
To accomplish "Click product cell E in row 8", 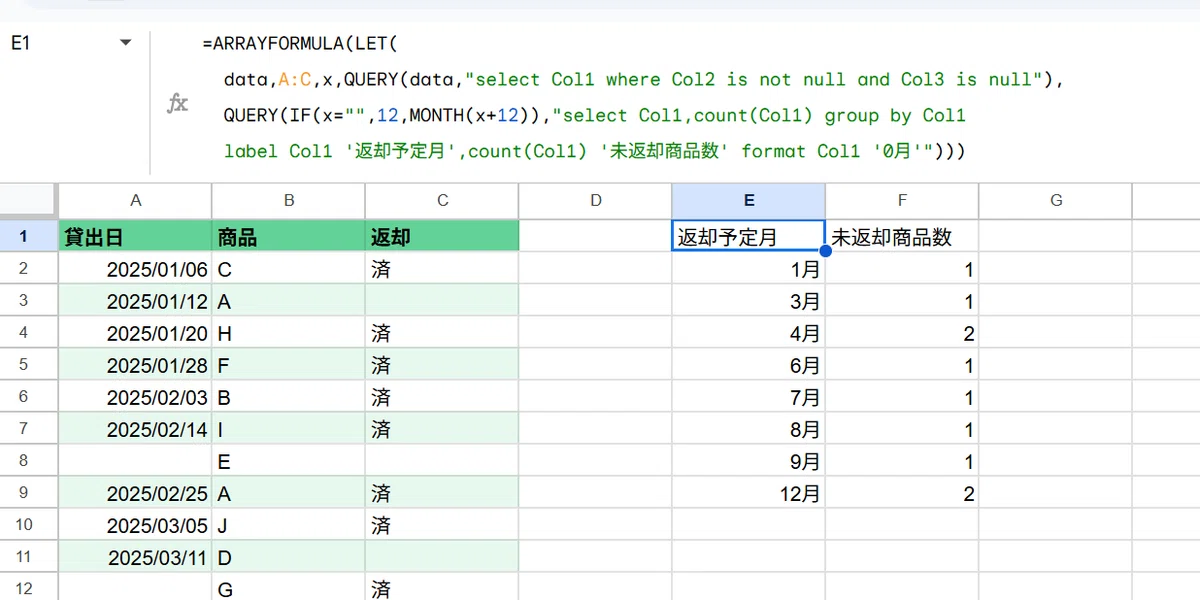I will [289, 461].
